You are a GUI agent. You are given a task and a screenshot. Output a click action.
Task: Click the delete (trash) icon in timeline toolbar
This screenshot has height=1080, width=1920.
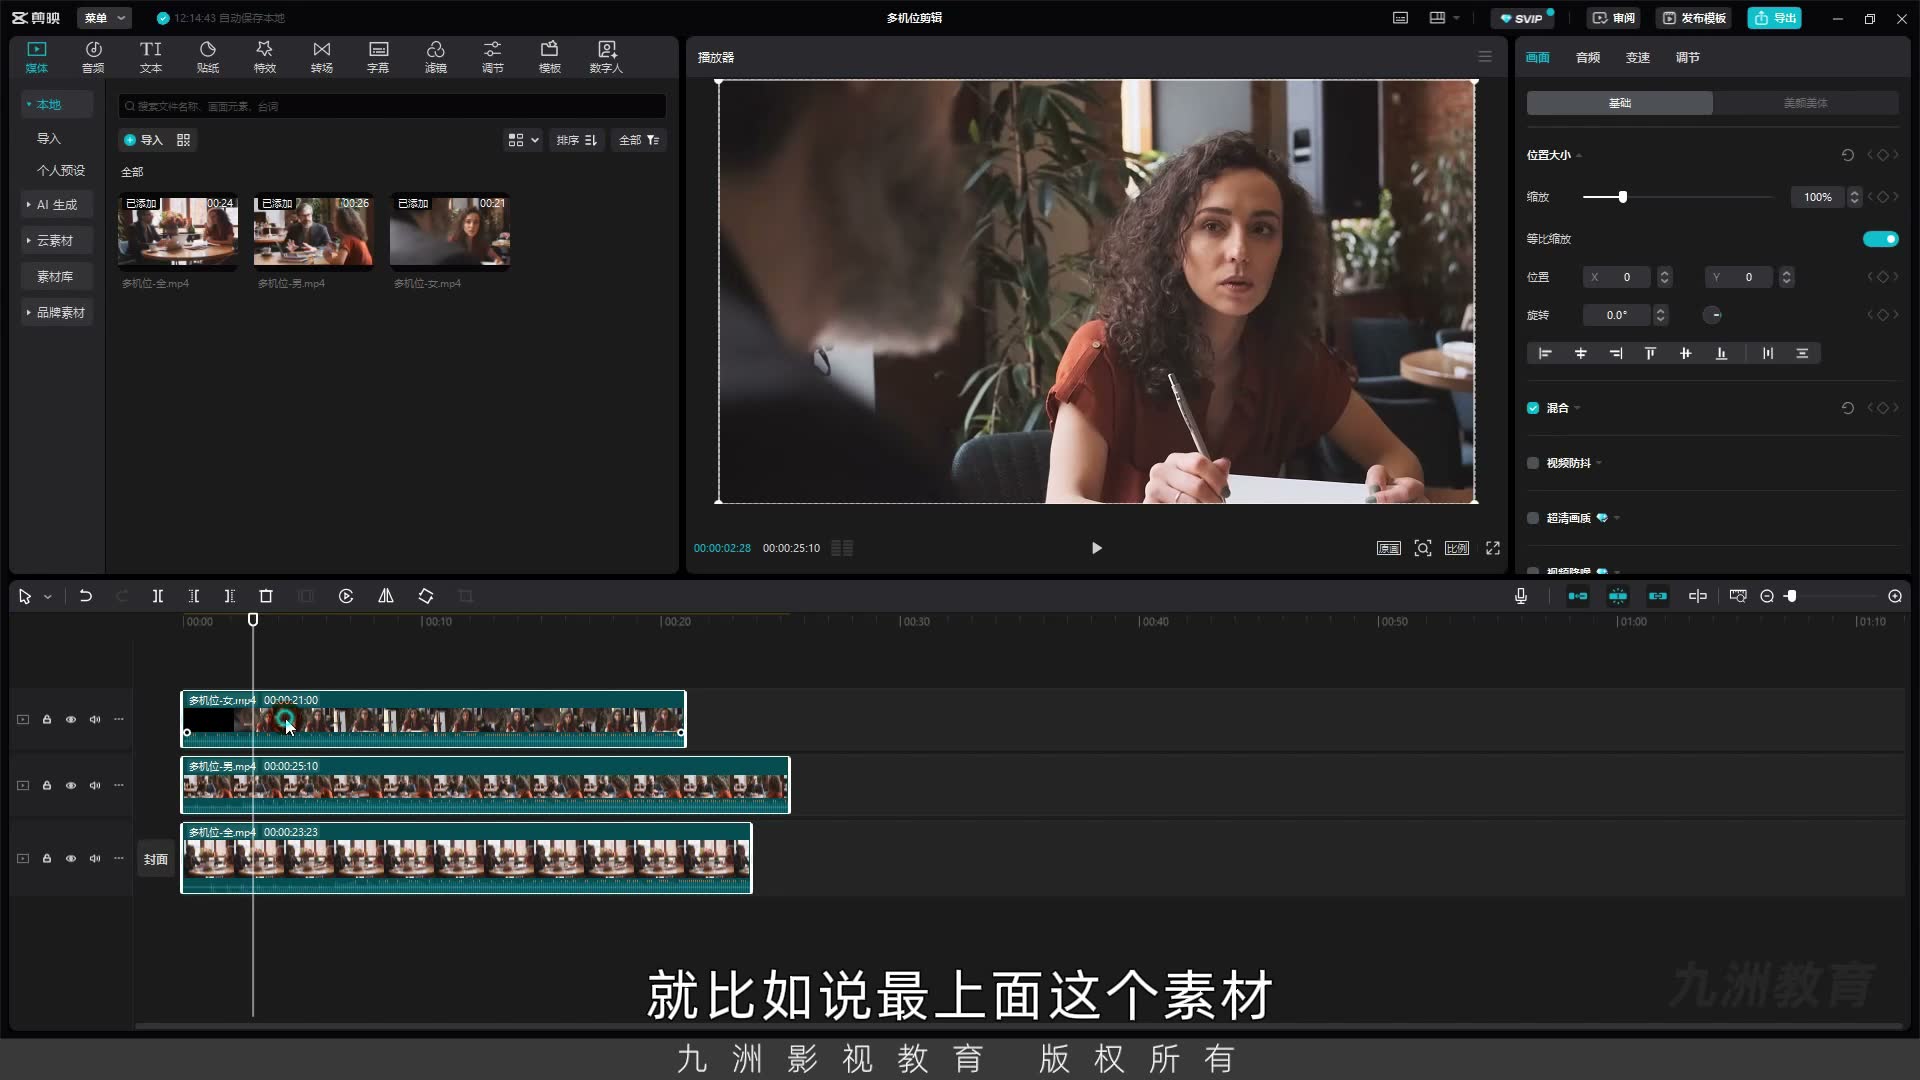coord(266,596)
